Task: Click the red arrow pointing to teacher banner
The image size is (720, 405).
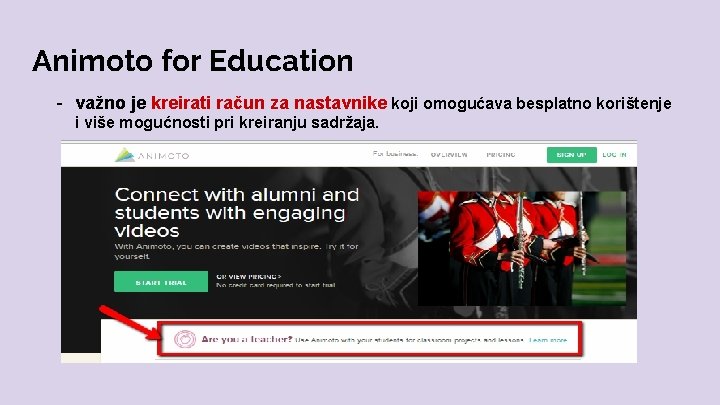Action: tap(129, 323)
